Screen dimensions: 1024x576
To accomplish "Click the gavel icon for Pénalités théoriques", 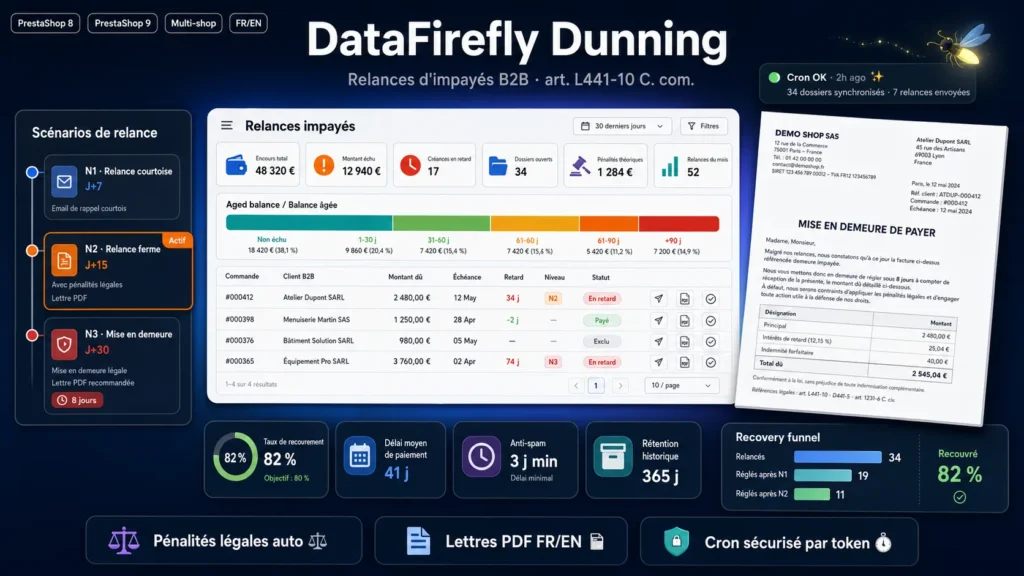I will [579, 166].
